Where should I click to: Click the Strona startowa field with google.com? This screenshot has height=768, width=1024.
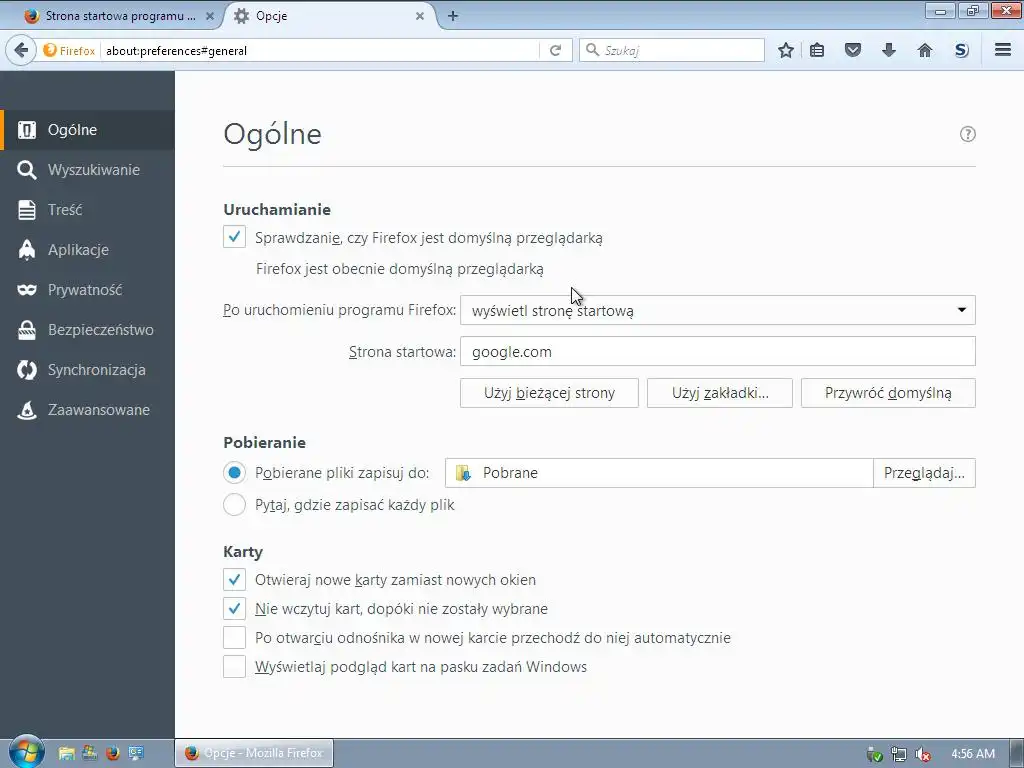pyautogui.click(x=718, y=351)
